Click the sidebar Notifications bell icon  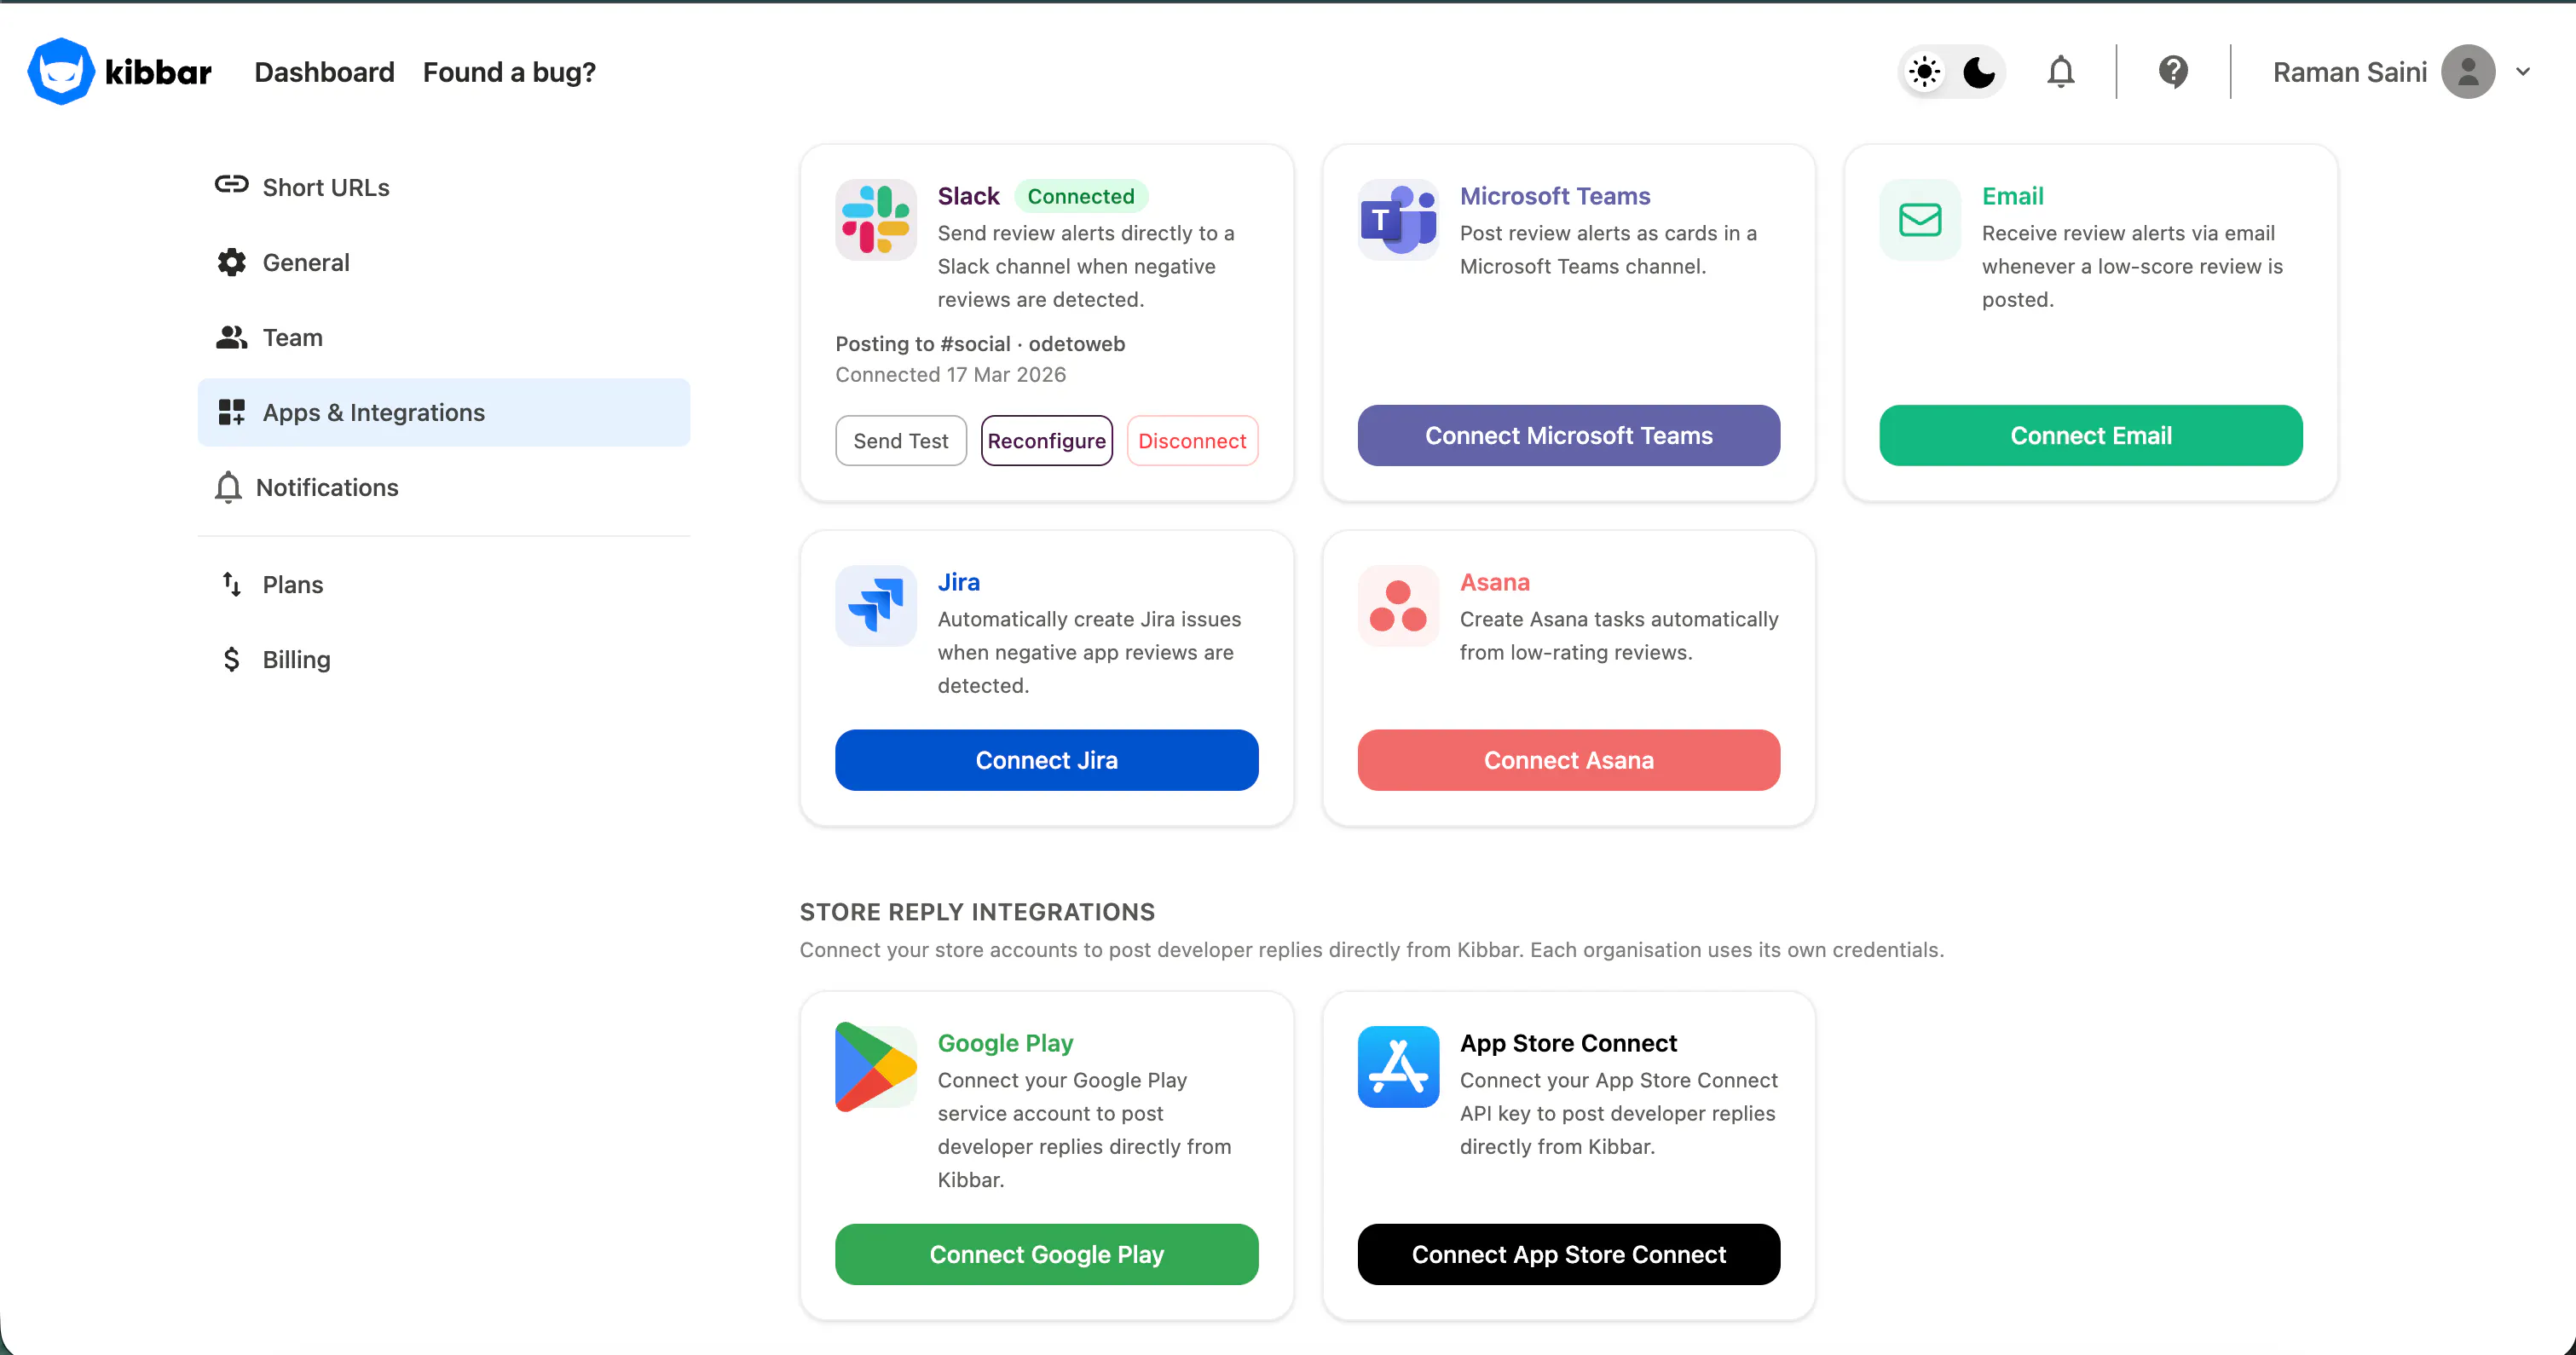click(228, 487)
